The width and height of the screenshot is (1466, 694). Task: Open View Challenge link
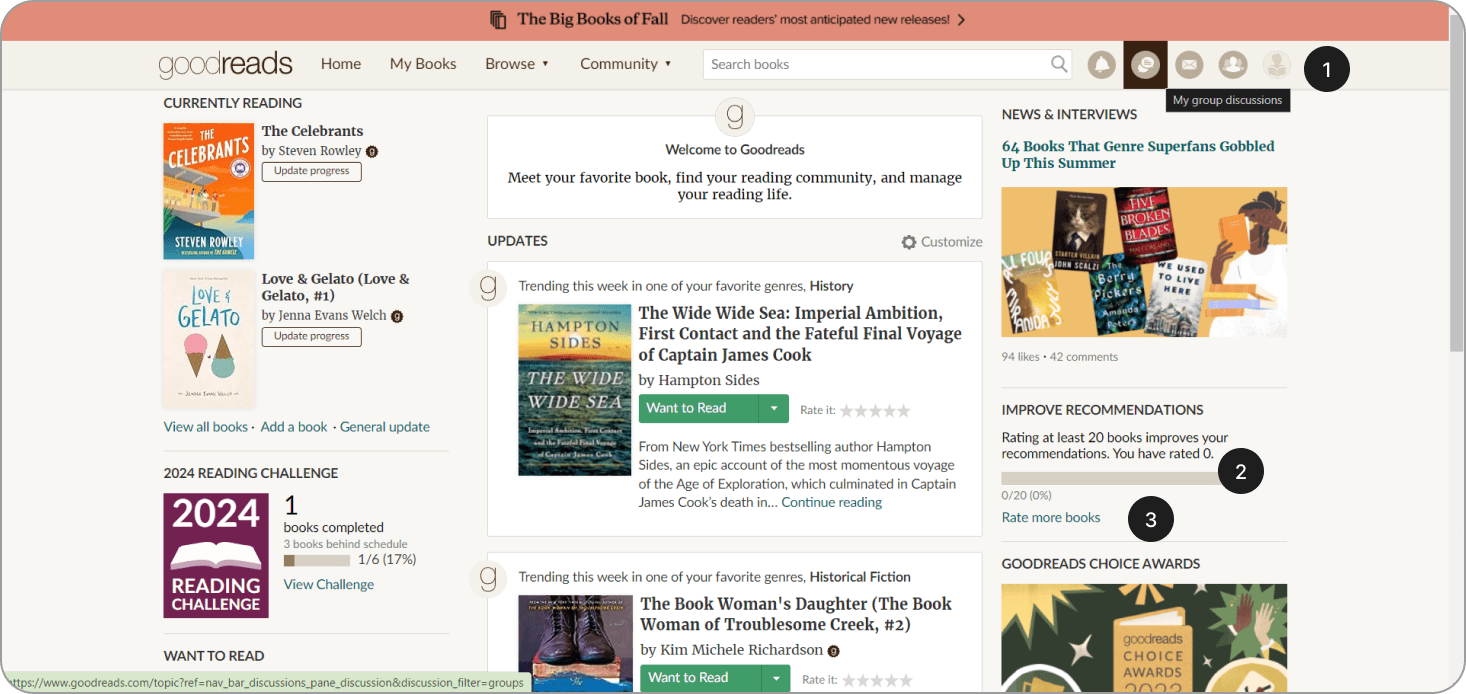point(329,585)
